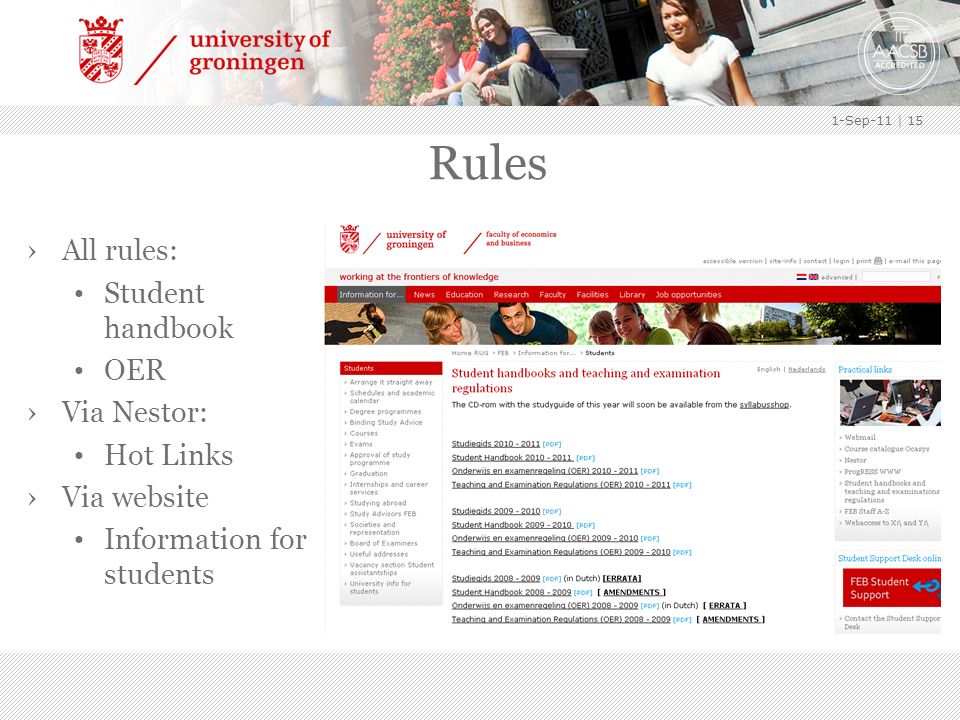Open the FEB Staff A-Z link

click(x=866, y=511)
